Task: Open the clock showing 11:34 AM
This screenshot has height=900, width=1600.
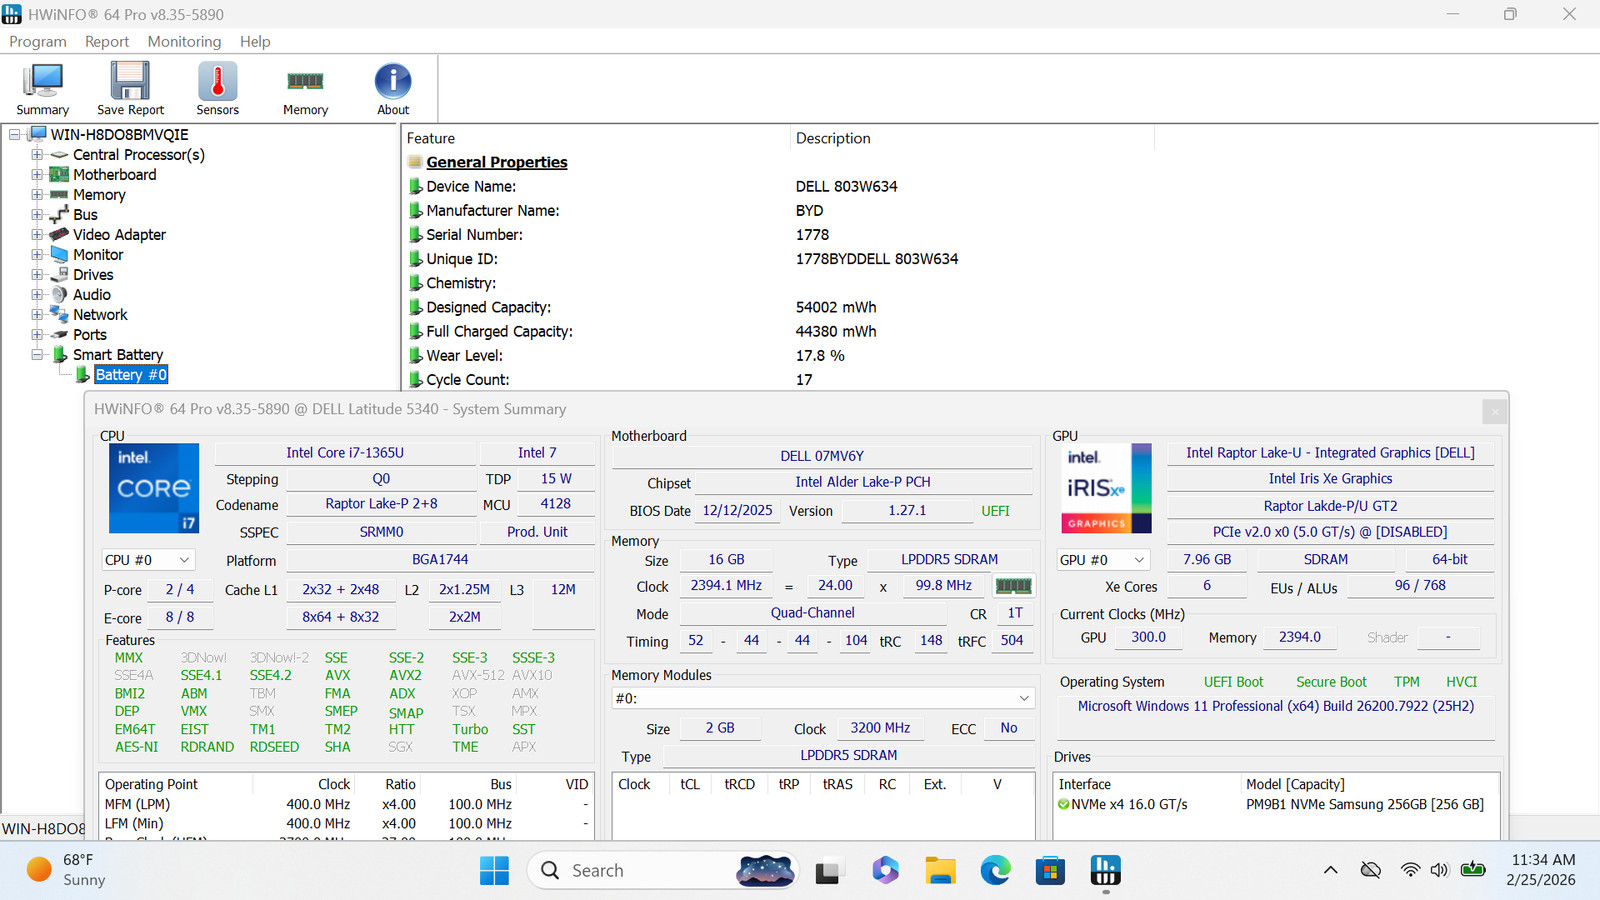Action: (x=1543, y=870)
